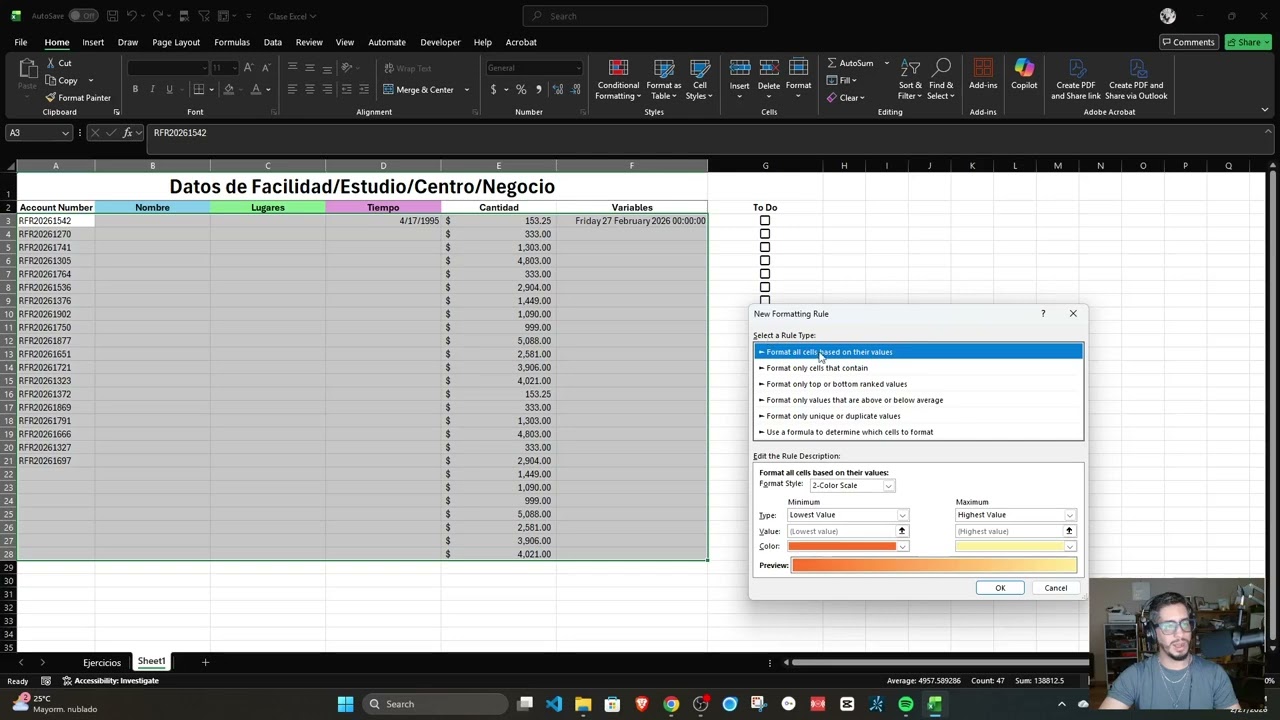Screen dimensions: 1280x720
Task: Open the General number format dropdown
Action: coord(578,68)
